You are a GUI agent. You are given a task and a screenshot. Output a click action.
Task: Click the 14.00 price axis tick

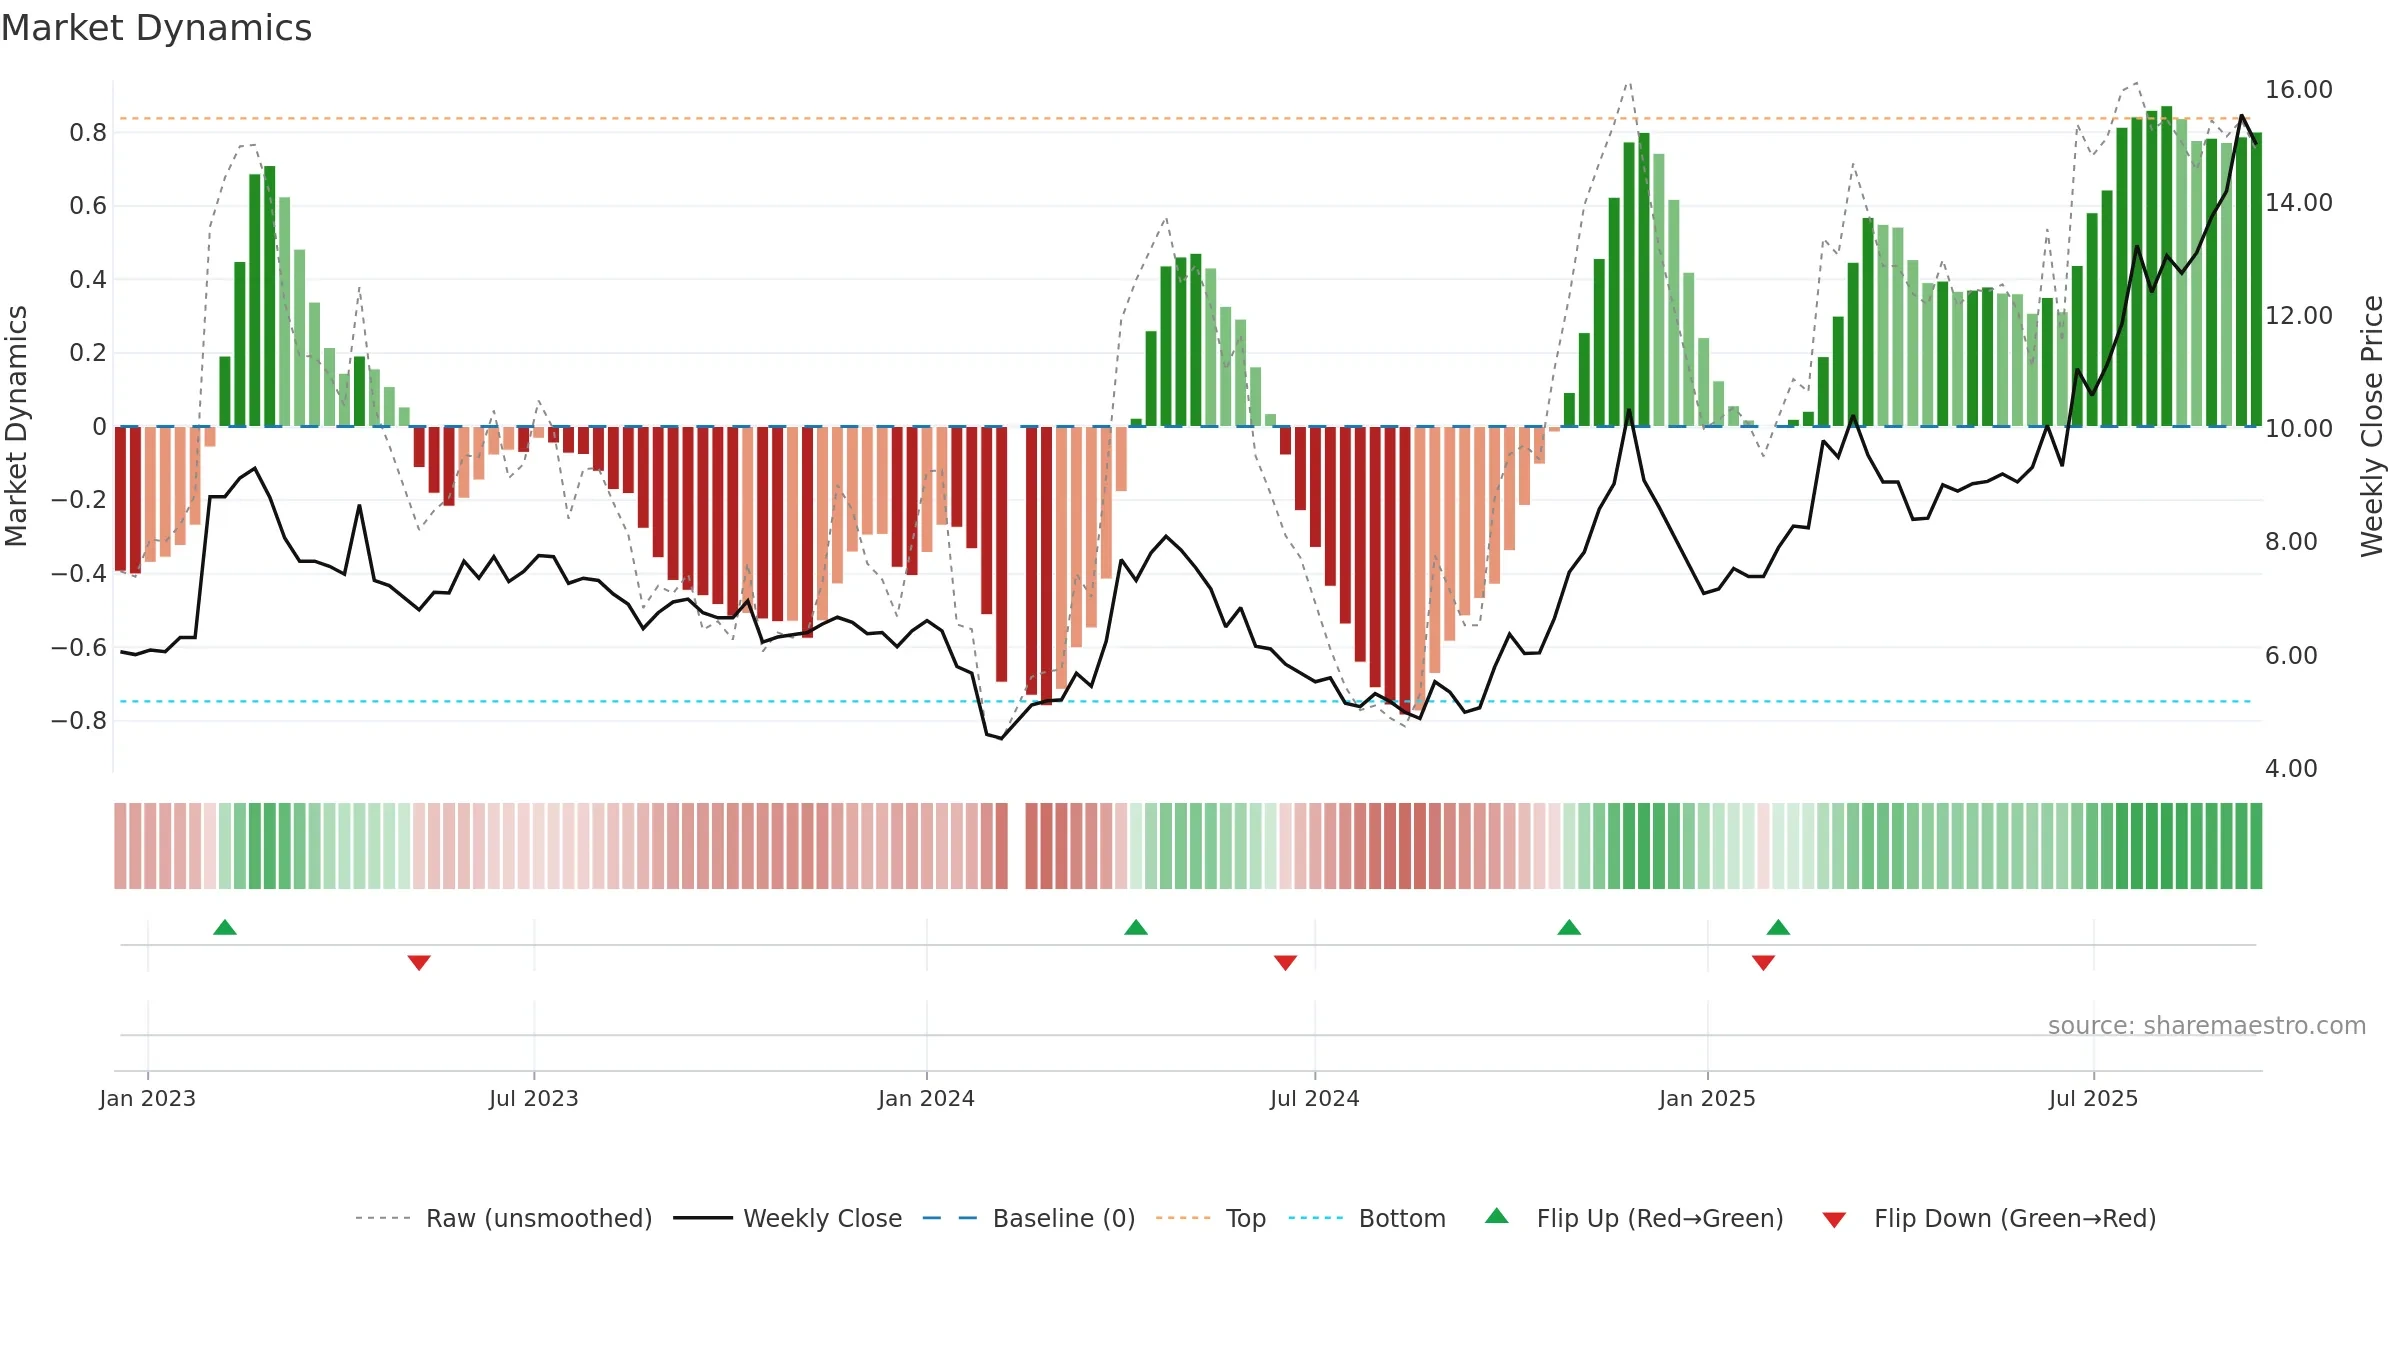[x=2299, y=202]
